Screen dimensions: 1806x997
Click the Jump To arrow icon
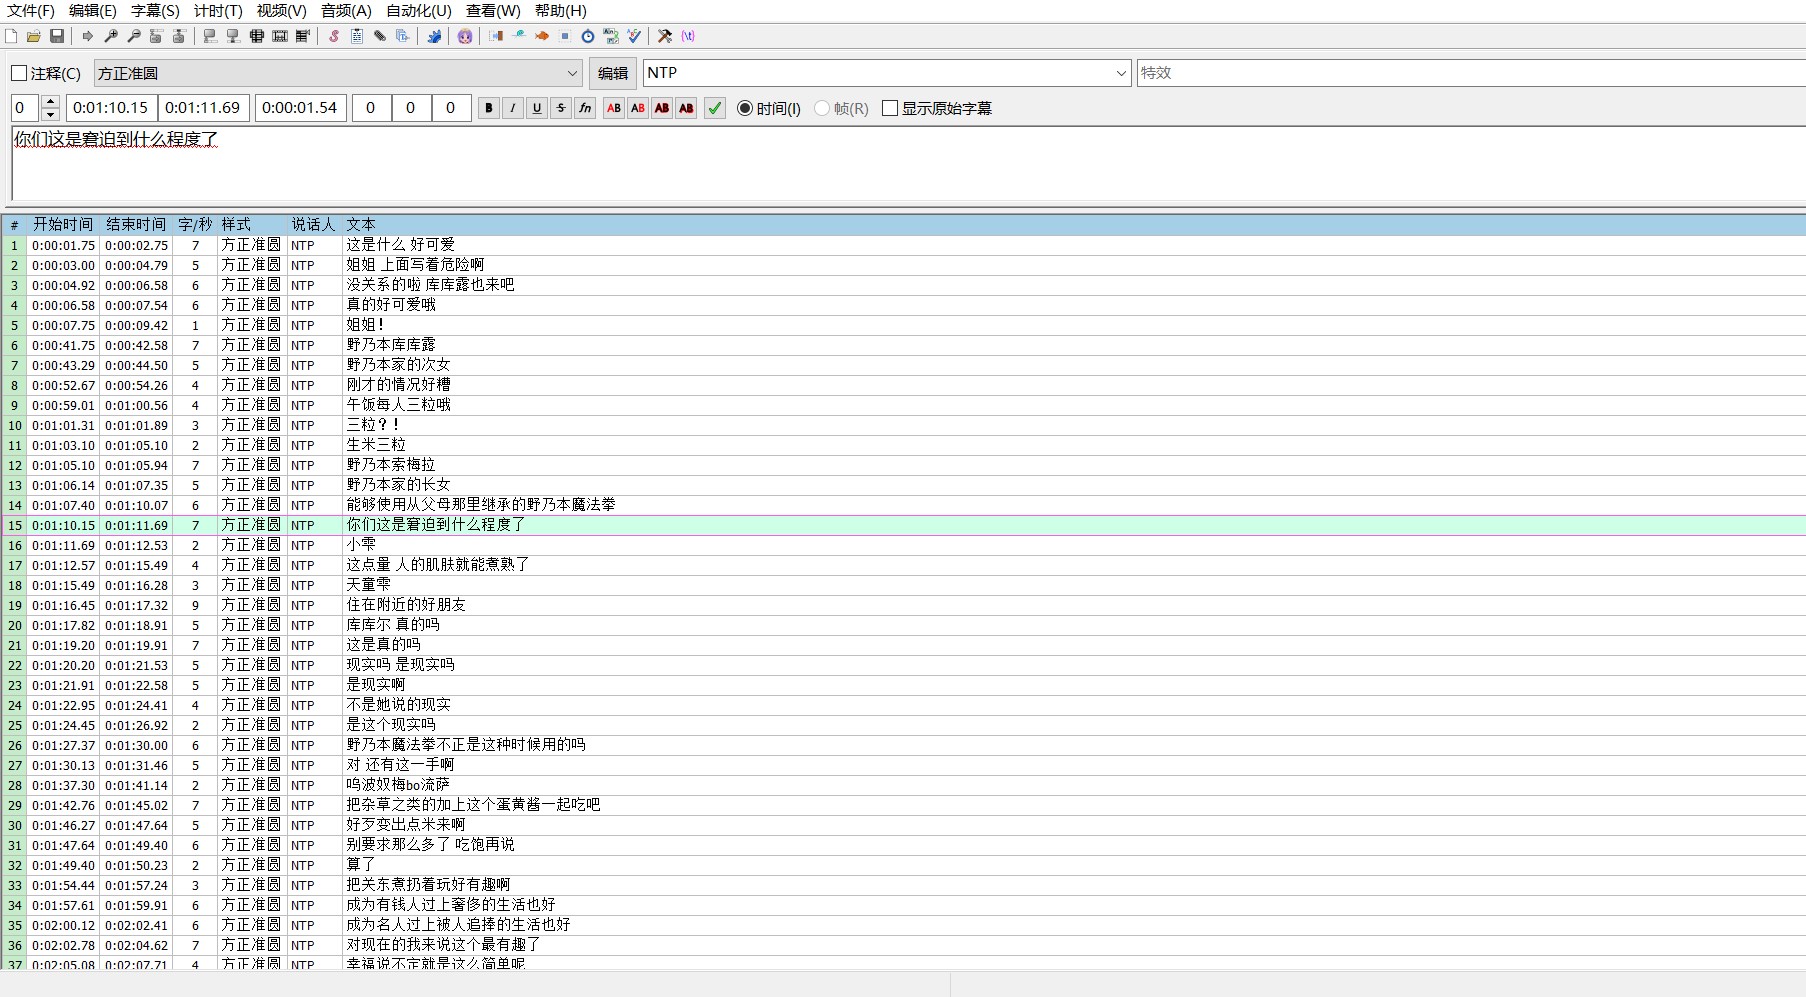(88, 36)
